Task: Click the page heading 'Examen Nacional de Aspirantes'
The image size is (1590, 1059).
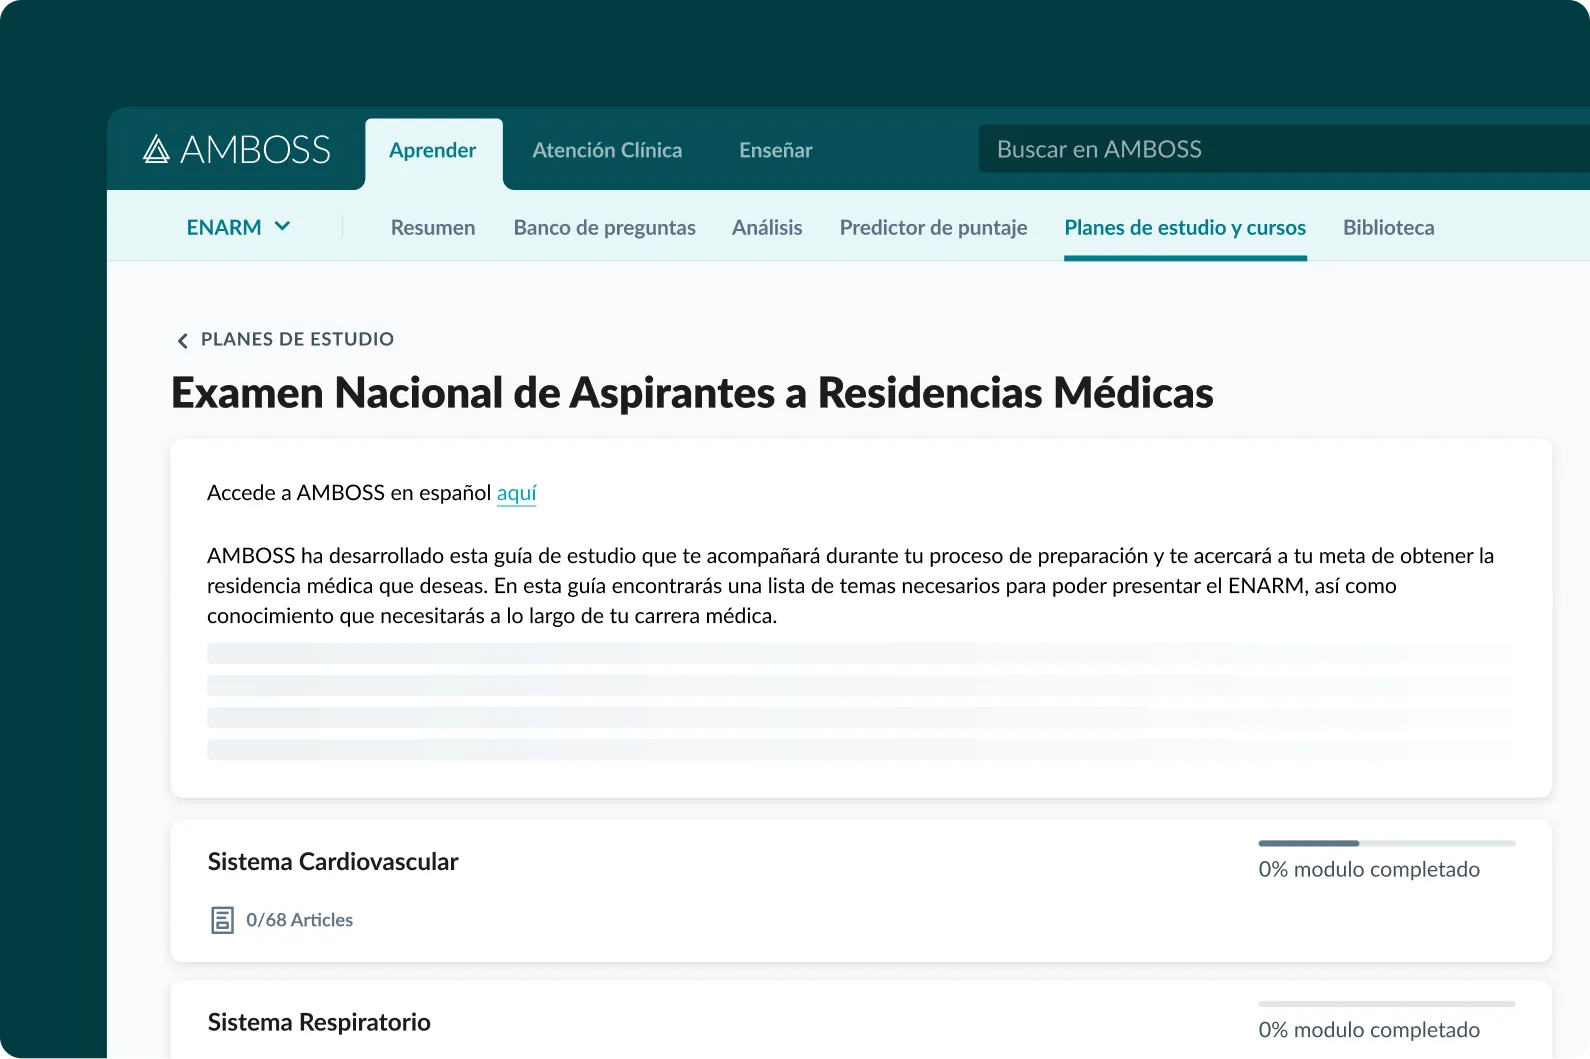Action: 692,393
